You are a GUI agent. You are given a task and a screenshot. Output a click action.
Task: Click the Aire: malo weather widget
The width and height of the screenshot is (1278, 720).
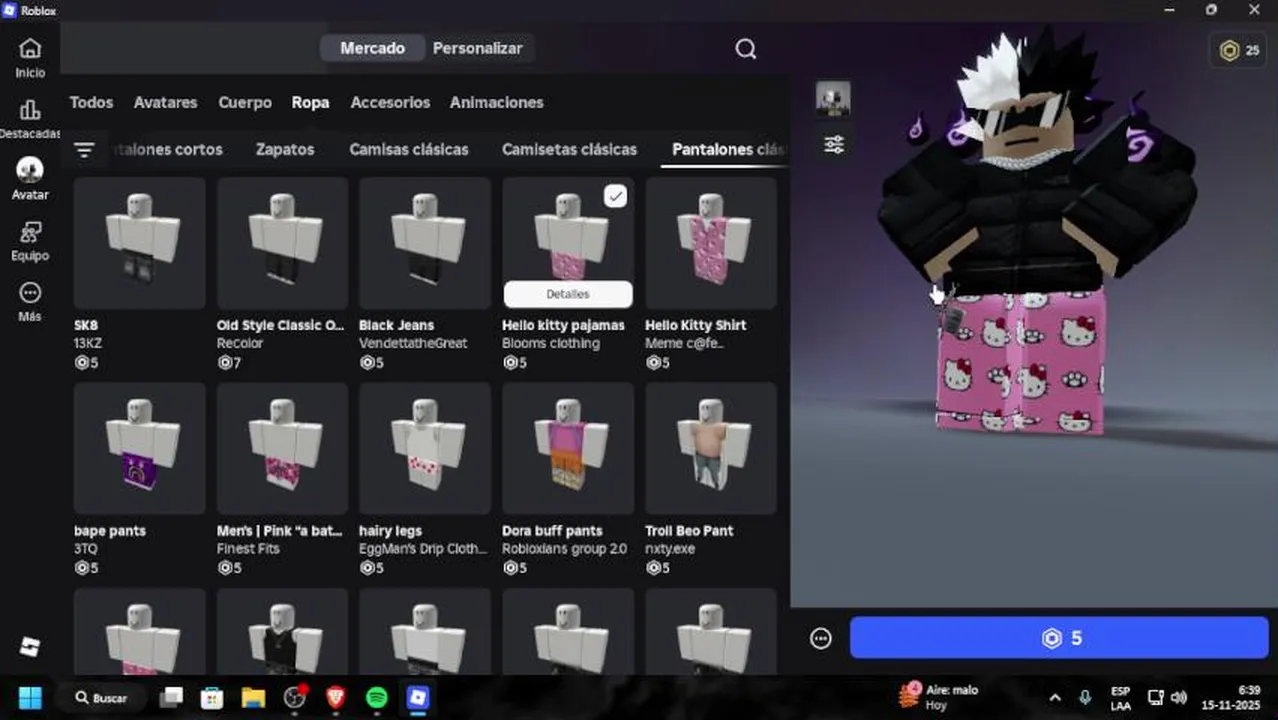939,698
